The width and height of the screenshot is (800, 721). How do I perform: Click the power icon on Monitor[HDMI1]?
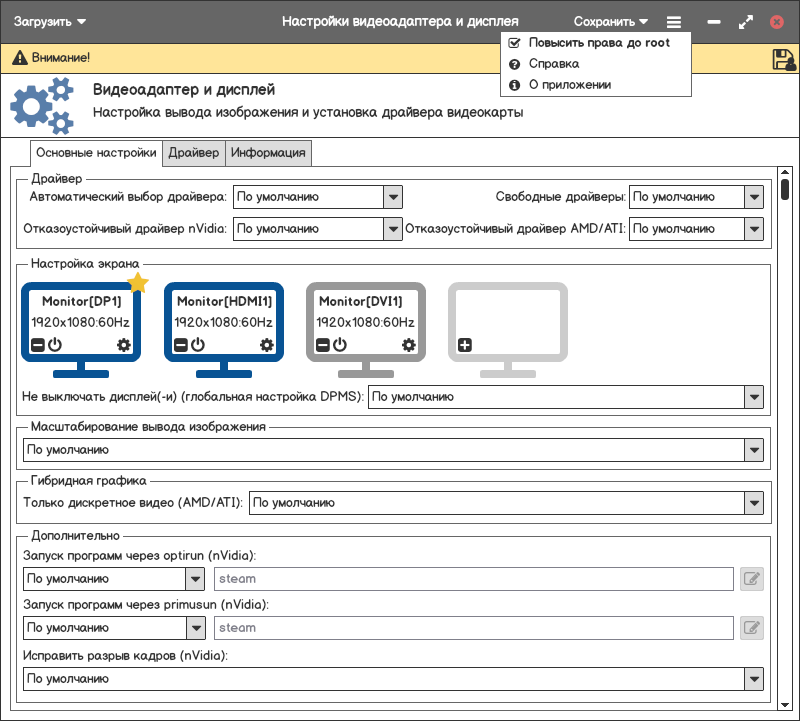[198, 345]
